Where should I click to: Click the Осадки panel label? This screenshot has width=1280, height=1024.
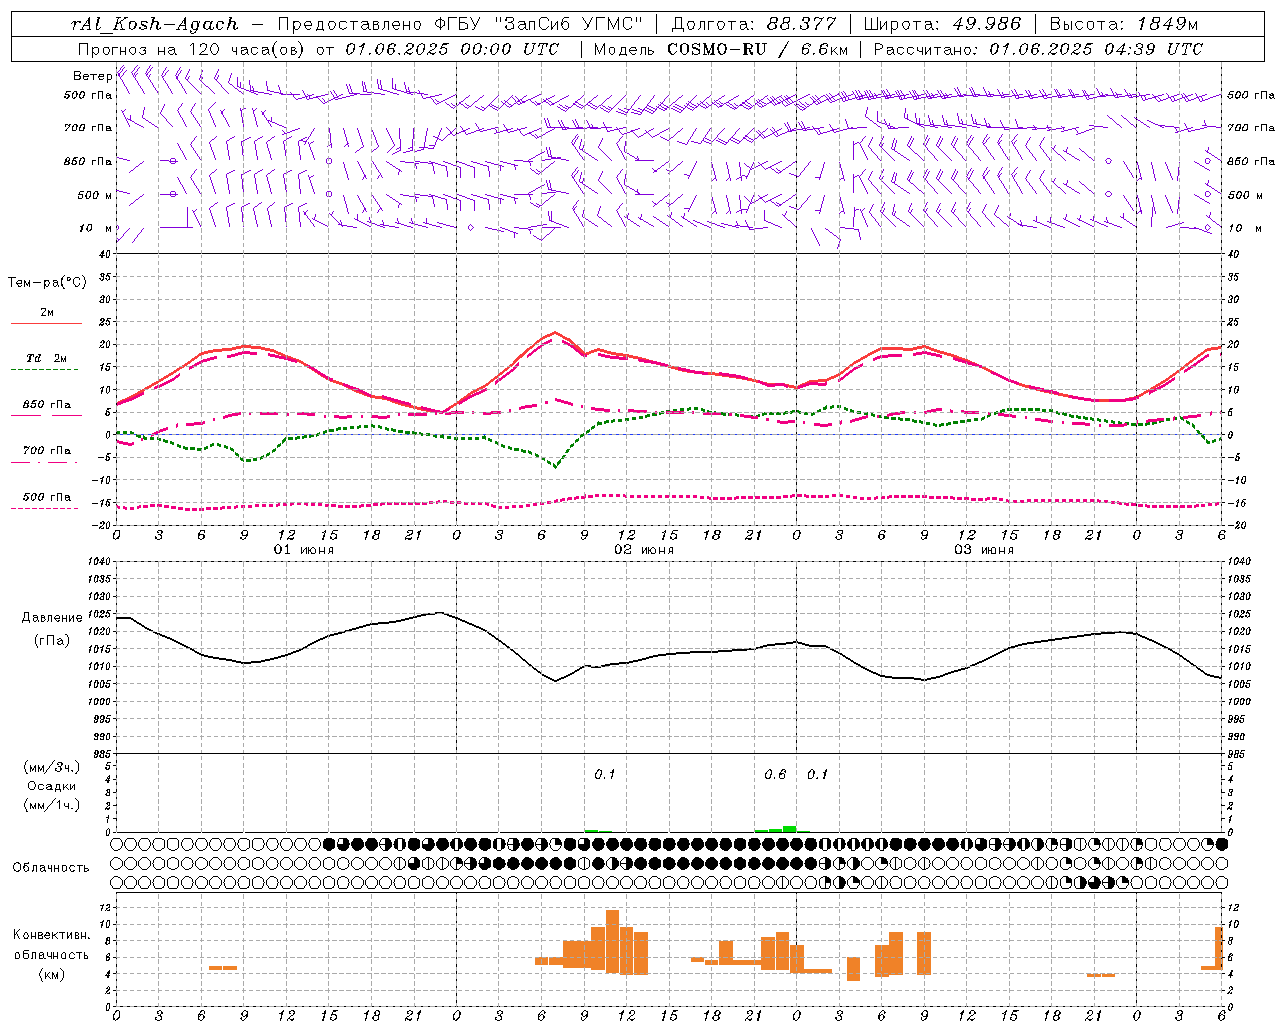pos(52,786)
